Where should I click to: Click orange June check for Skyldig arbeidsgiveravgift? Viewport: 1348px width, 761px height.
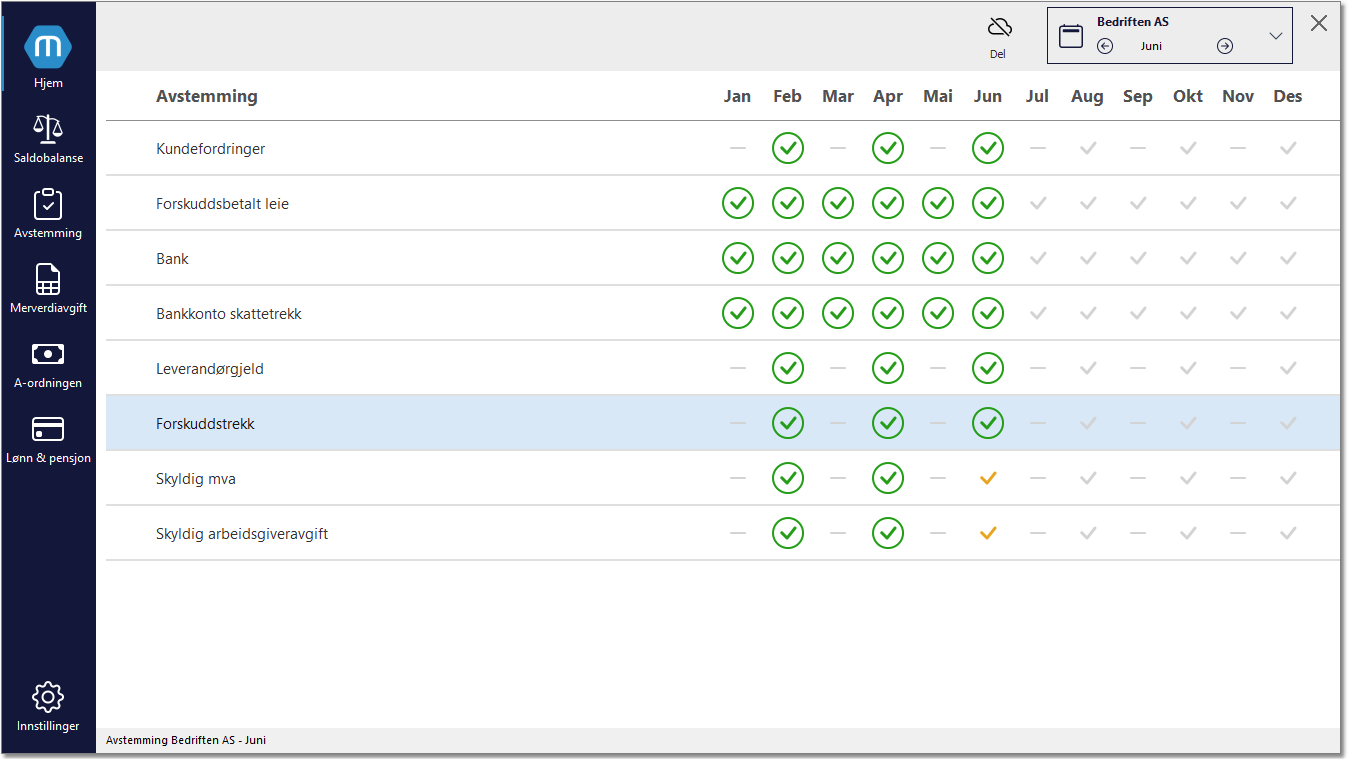coord(988,533)
